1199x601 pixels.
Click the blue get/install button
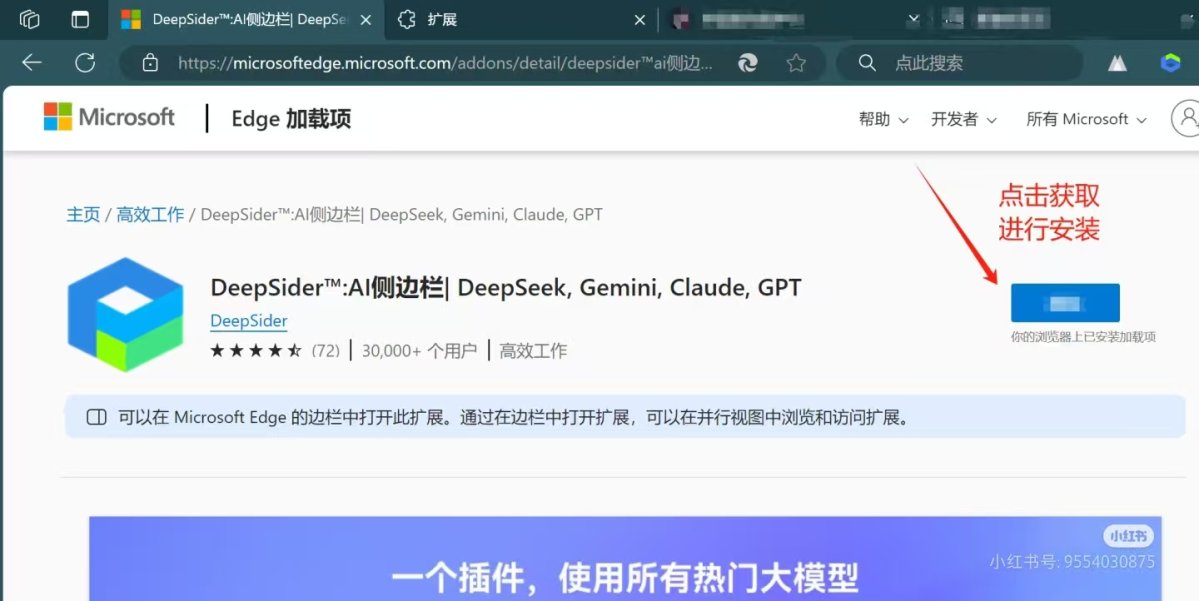(1064, 303)
